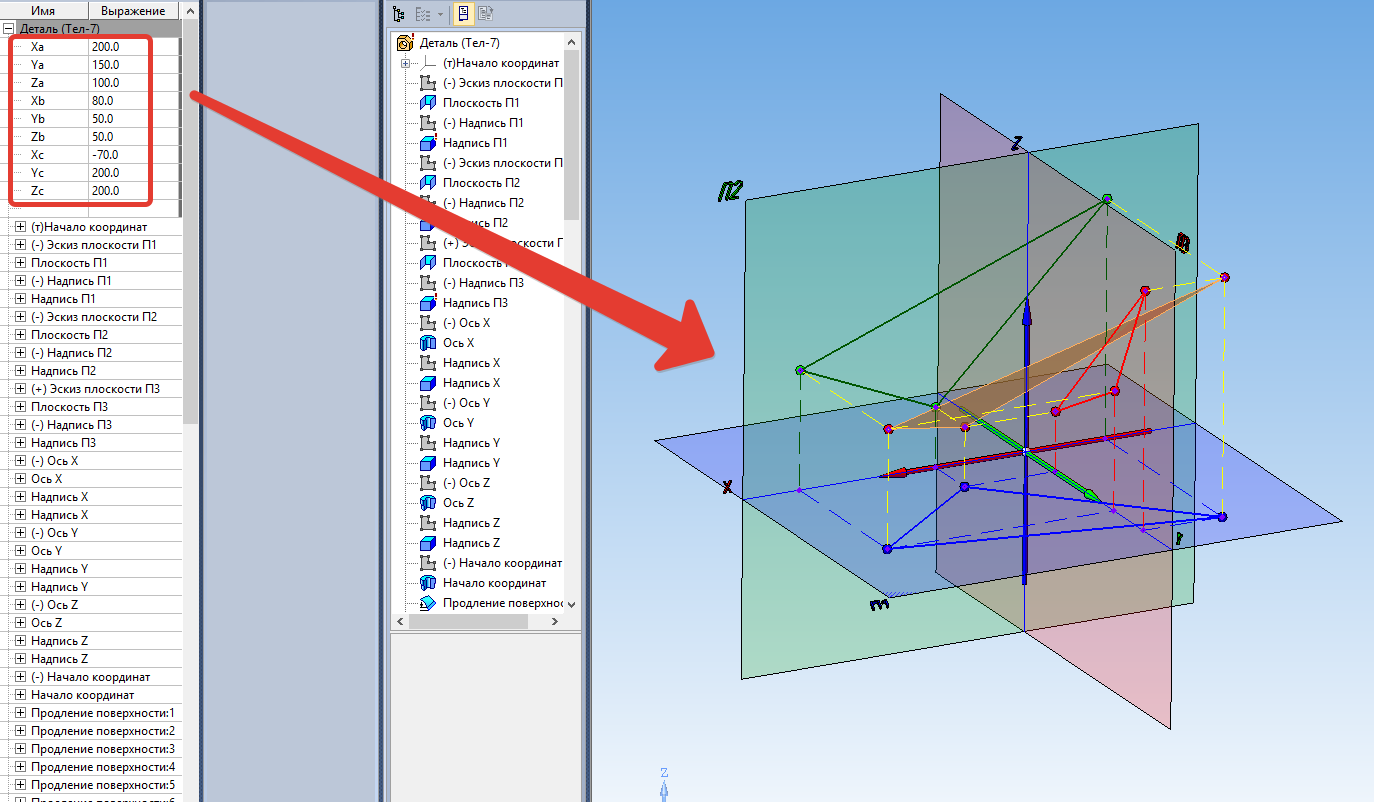The width and height of the screenshot is (1374, 802).
Task: Click body icon of Надпись П1 in model tree
Action: click(428, 143)
